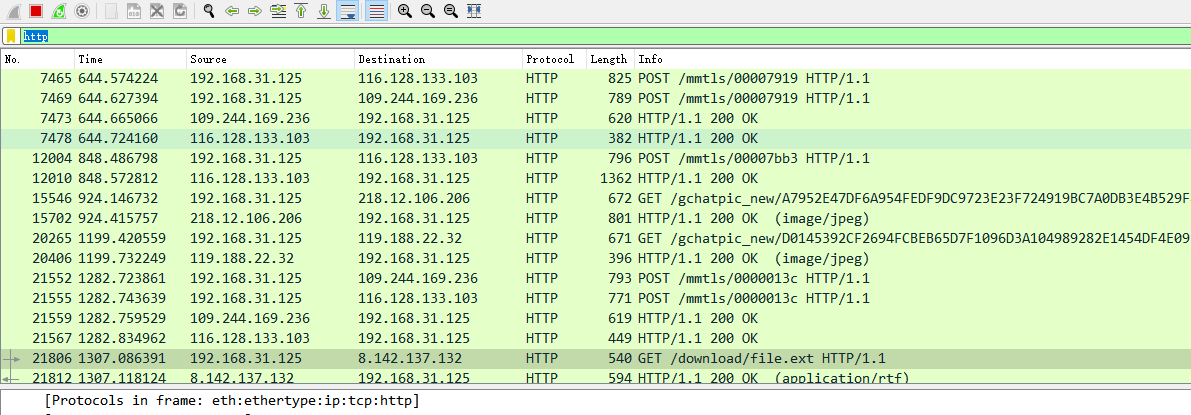Toggle packet list colorization
This screenshot has height=415, width=1191.
375,11
